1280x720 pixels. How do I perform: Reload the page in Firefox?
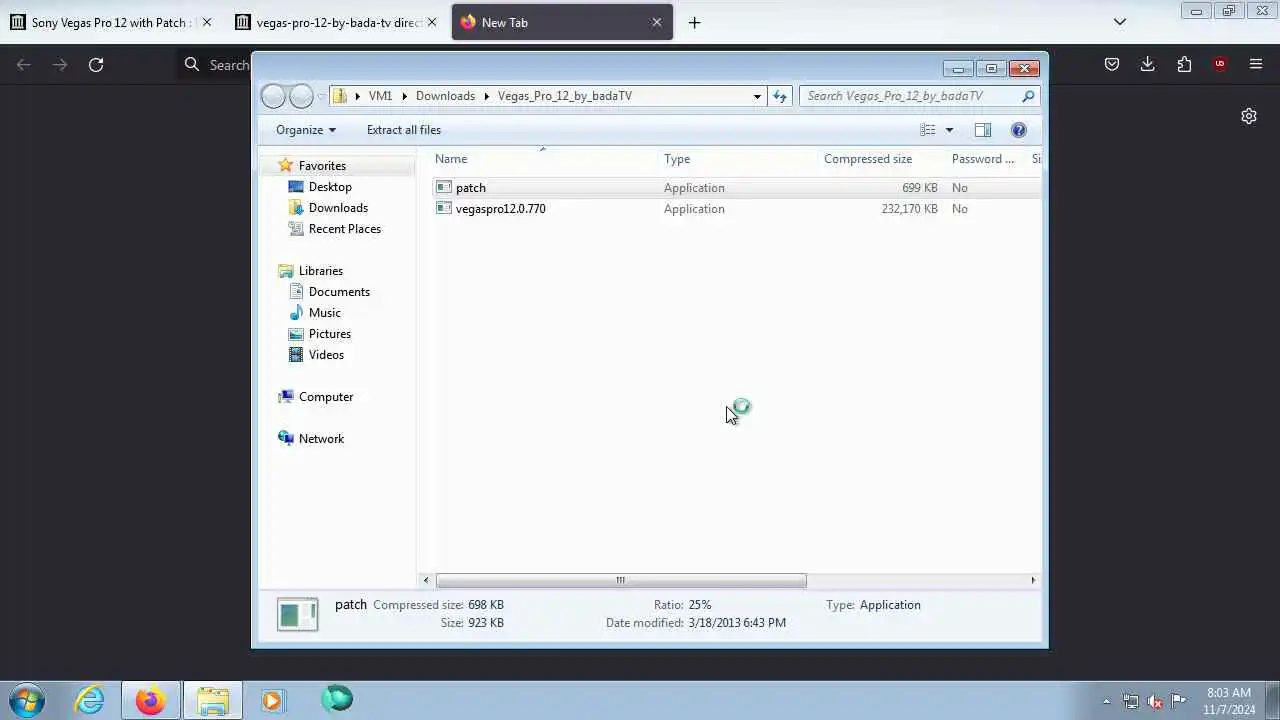pos(96,65)
